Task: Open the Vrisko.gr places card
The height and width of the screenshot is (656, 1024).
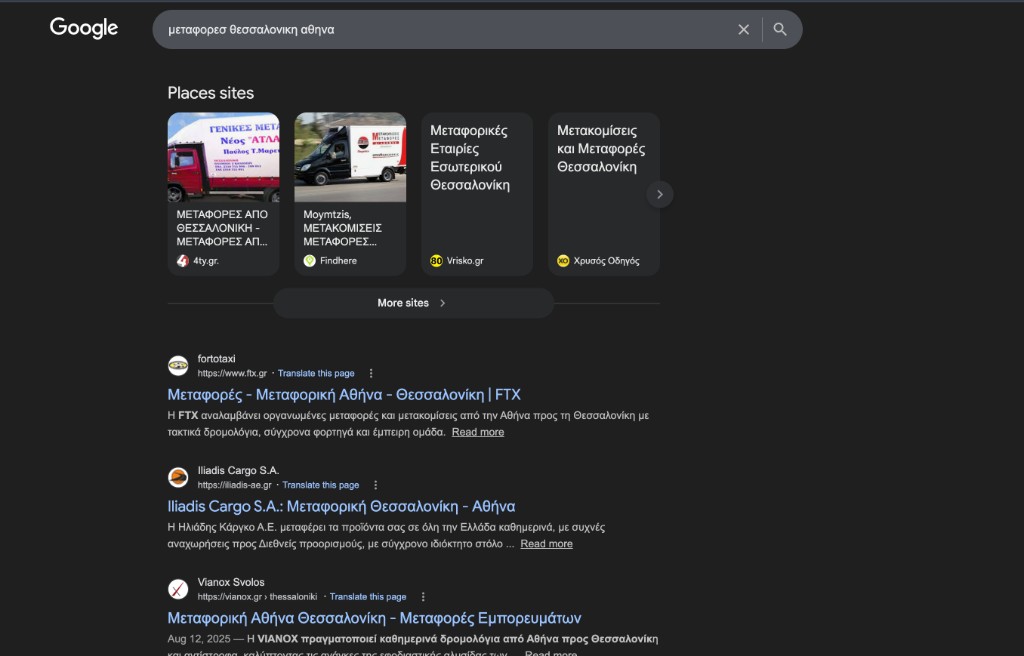Action: point(476,193)
